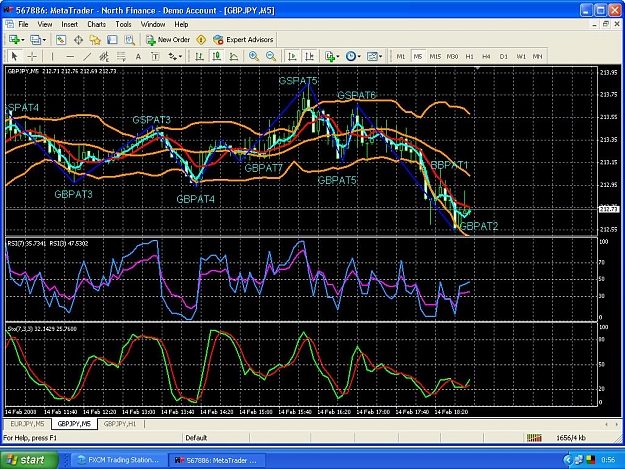The image size is (625, 469).
Task: Open the Windows start button
Action: 29,460
